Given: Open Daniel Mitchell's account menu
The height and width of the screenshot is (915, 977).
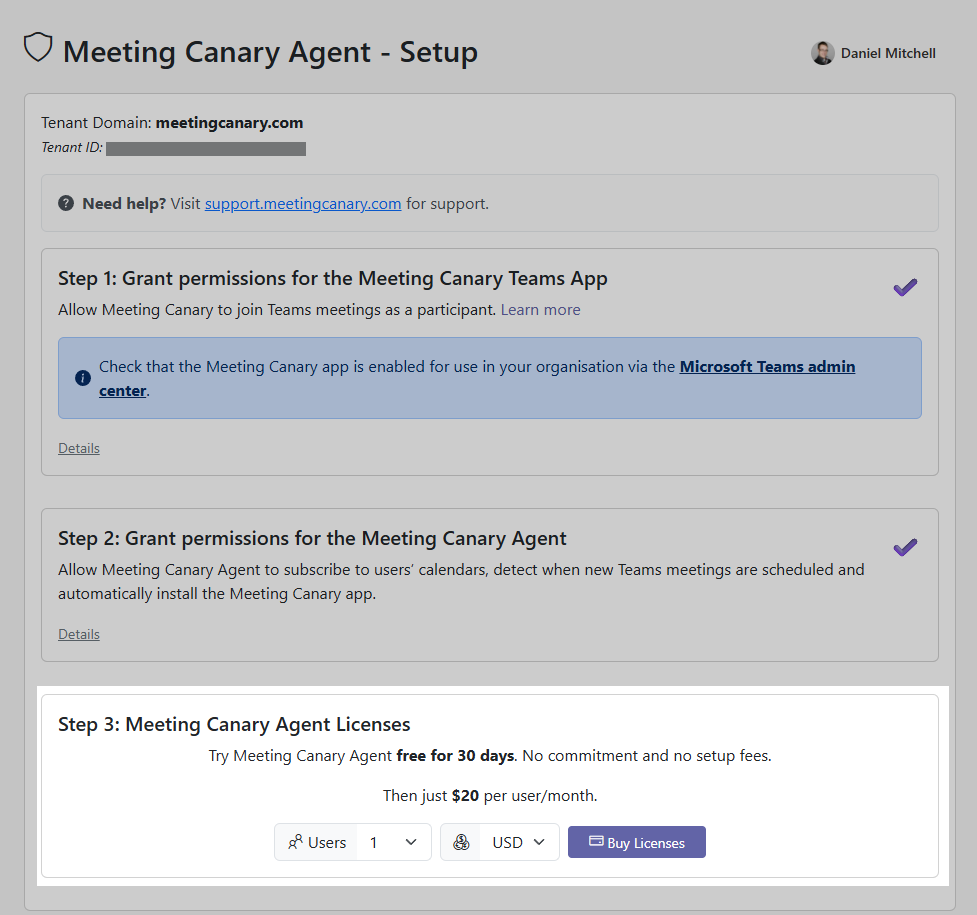Looking at the screenshot, I should [x=887, y=53].
